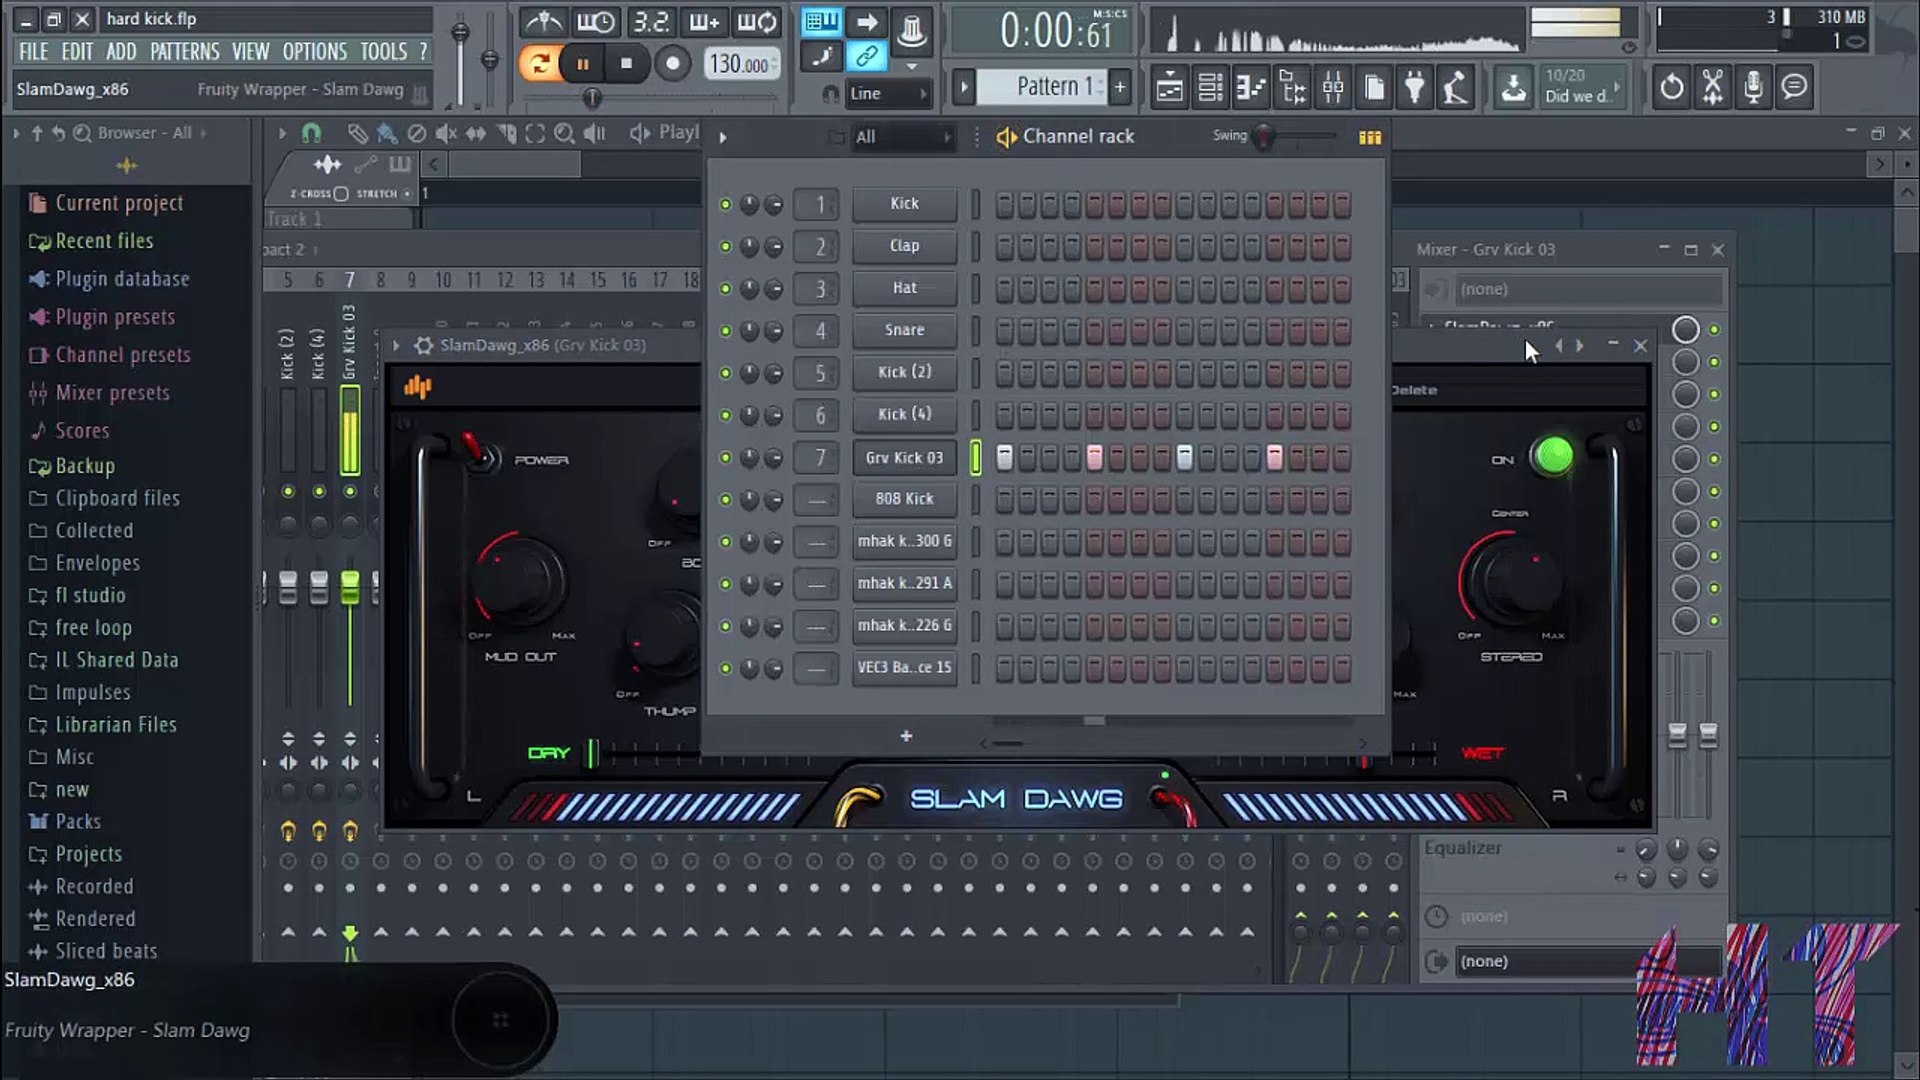Open the channel rack toolbar icon
The height and width of the screenshot is (1080, 1920).
click(x=1210, y=88)
